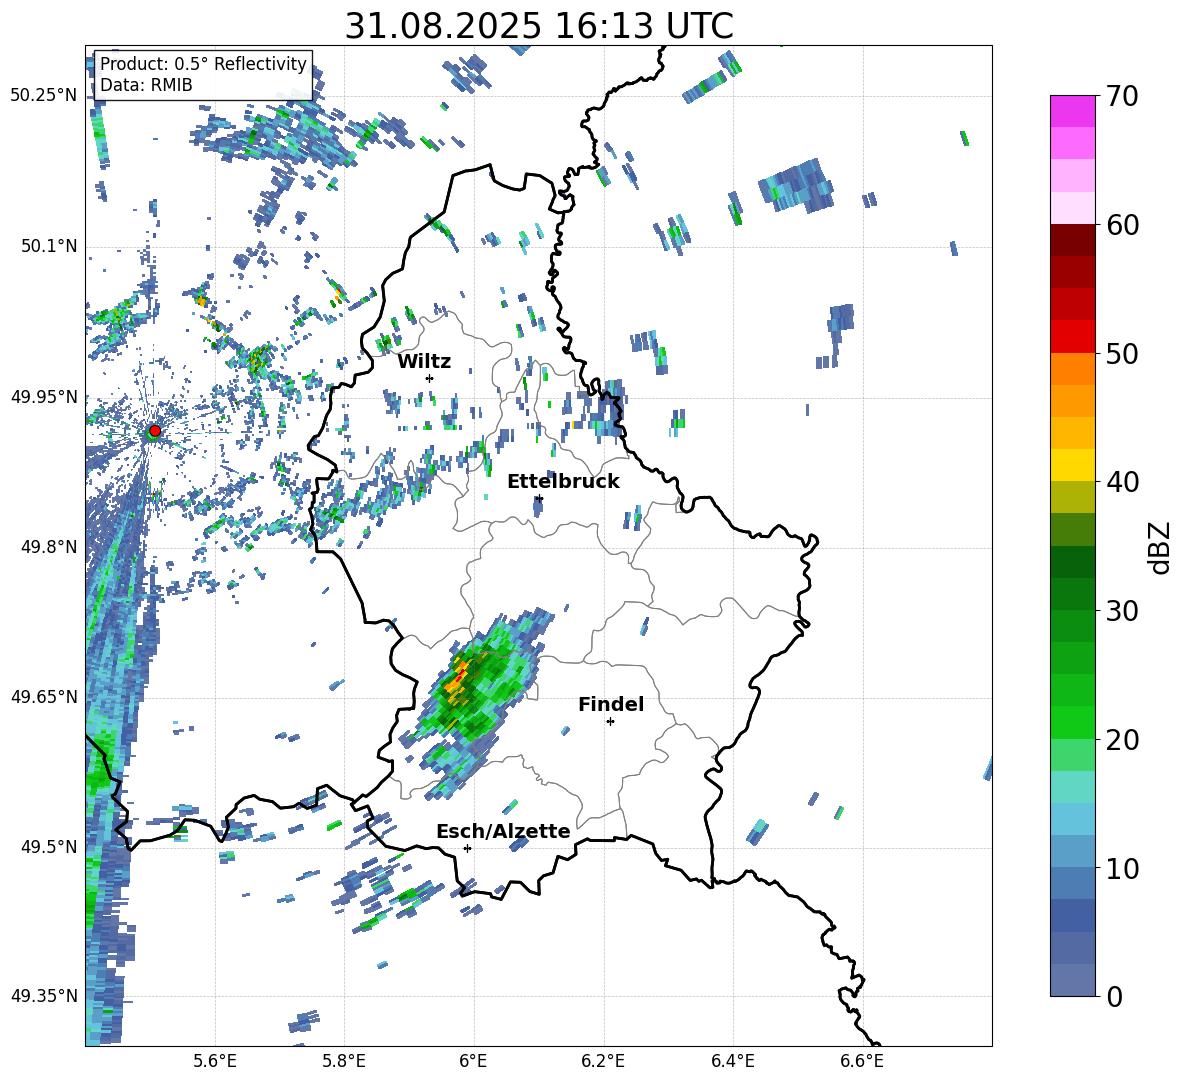Click the 30 dBZ colorbar label
This screenshot has width=1184, height=1081.
click(1122, 611)
